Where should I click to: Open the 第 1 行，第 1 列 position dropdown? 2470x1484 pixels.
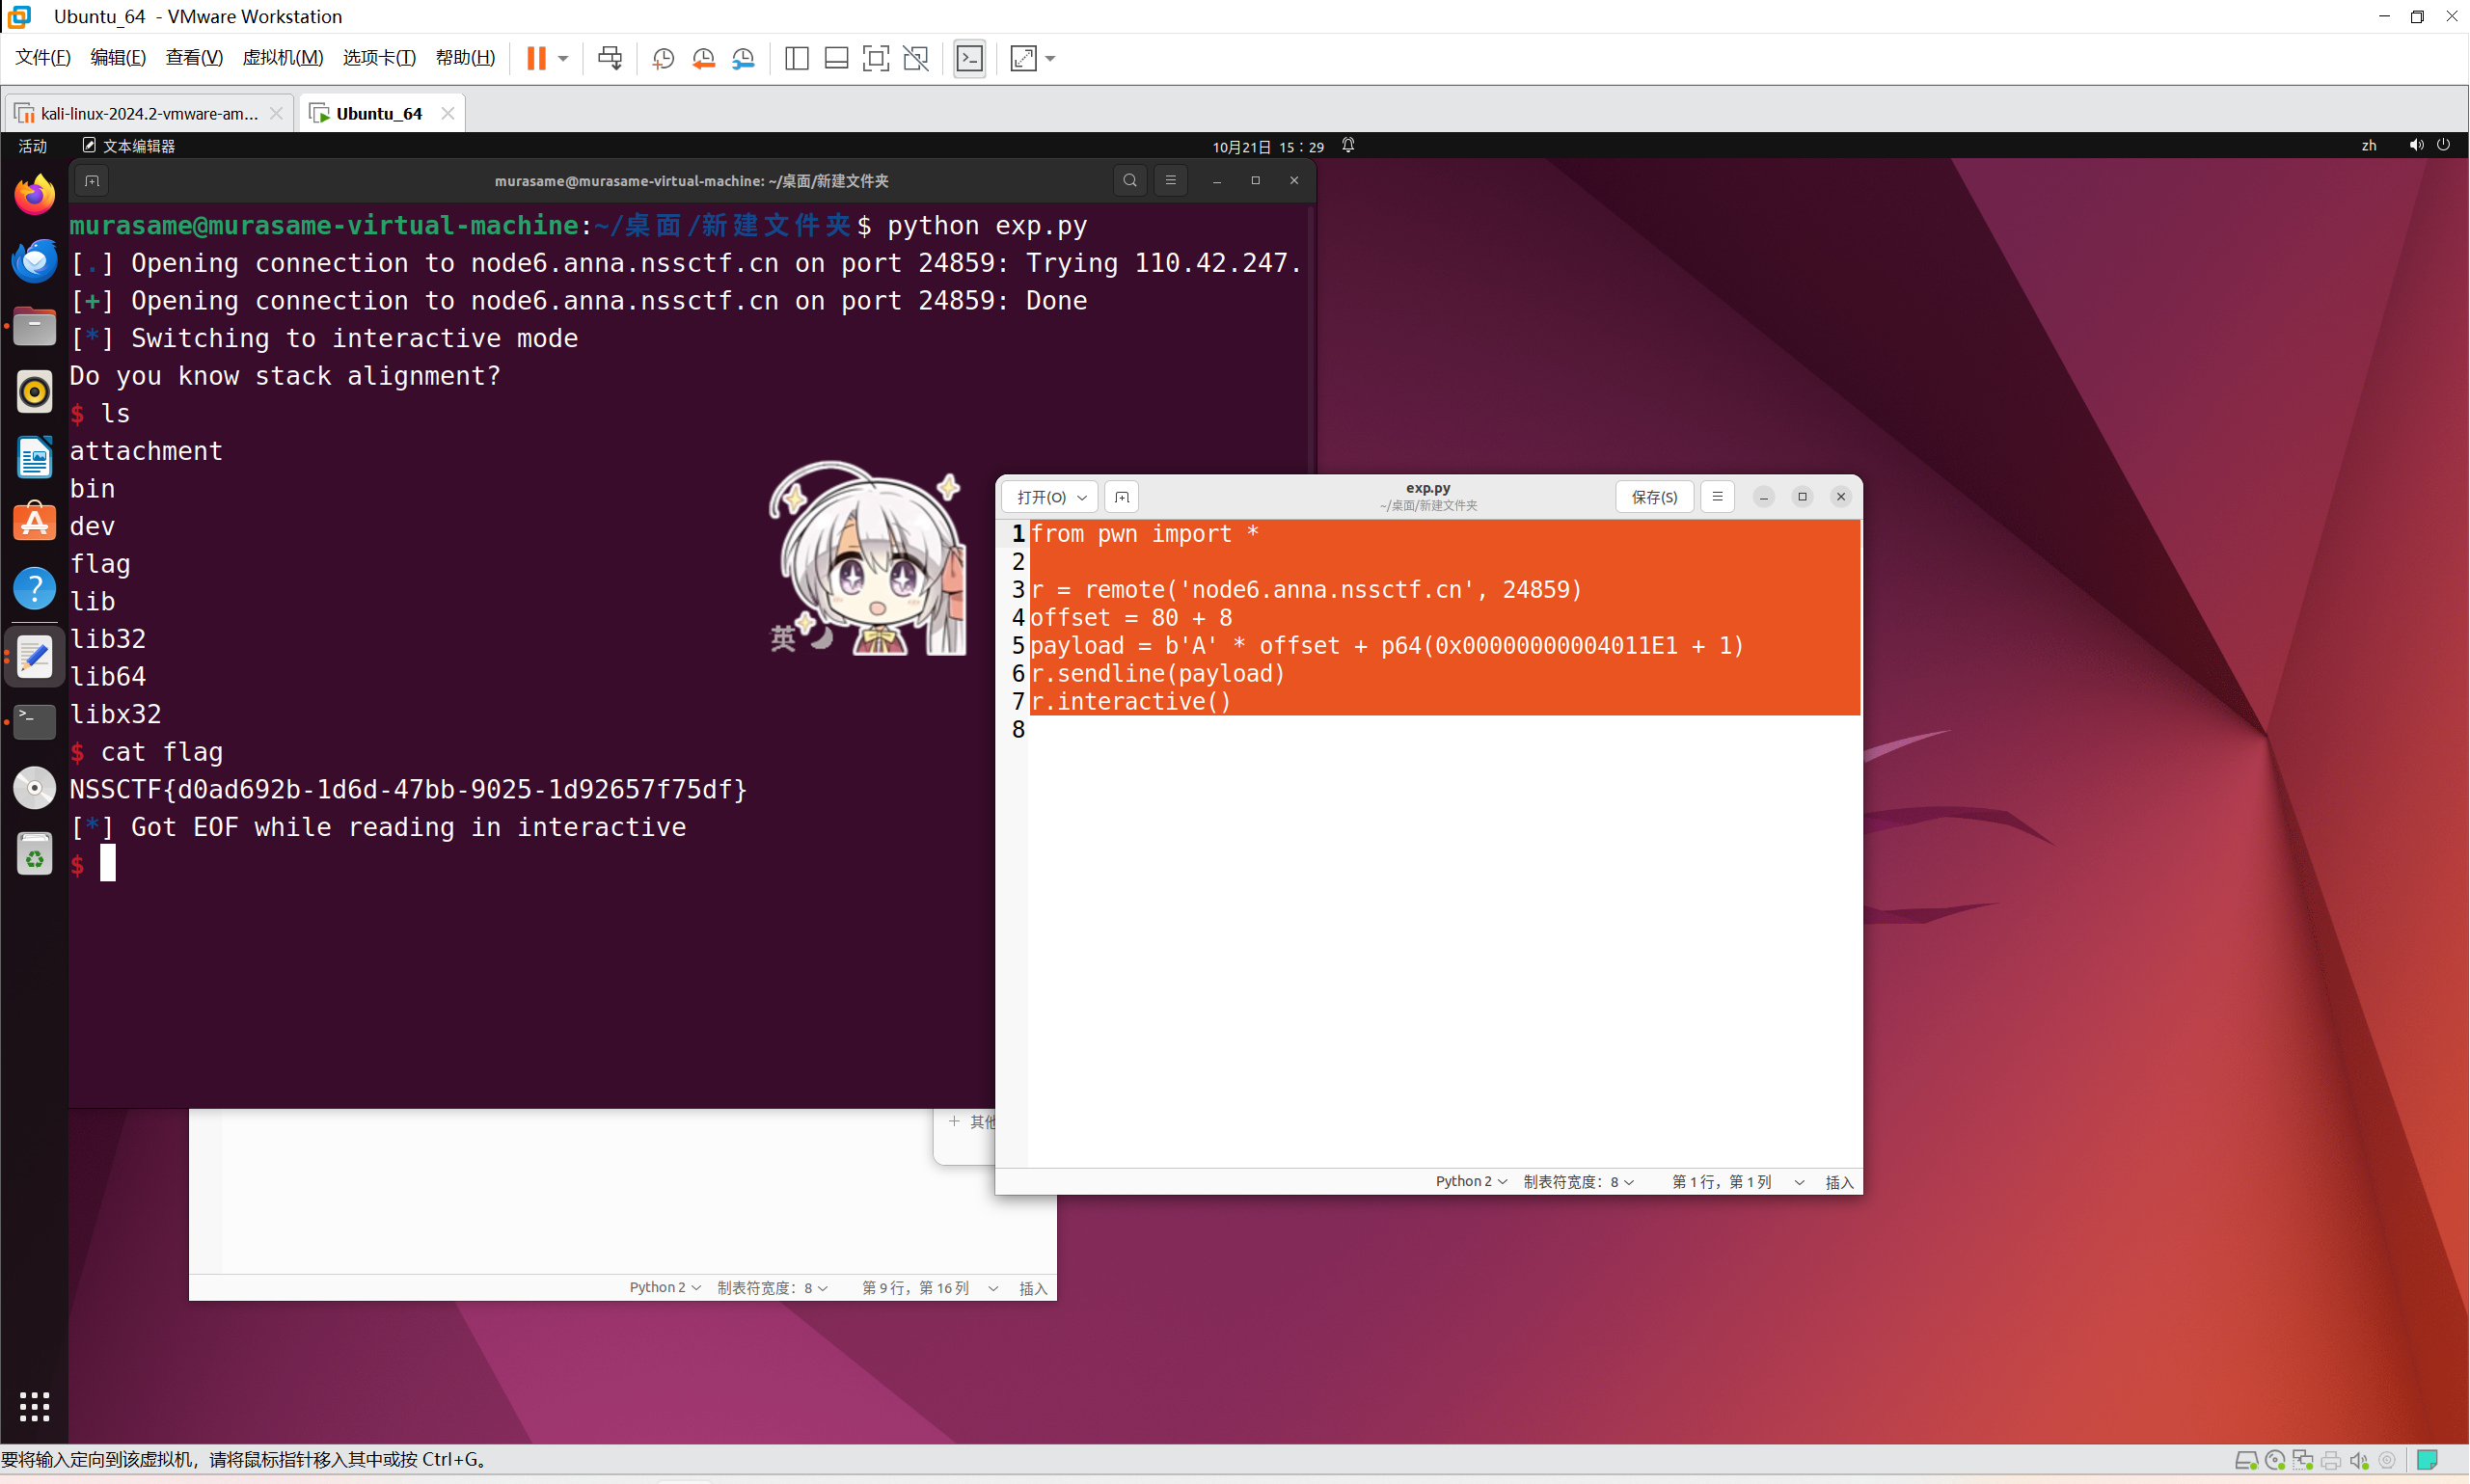(x=1738, y=1182)
